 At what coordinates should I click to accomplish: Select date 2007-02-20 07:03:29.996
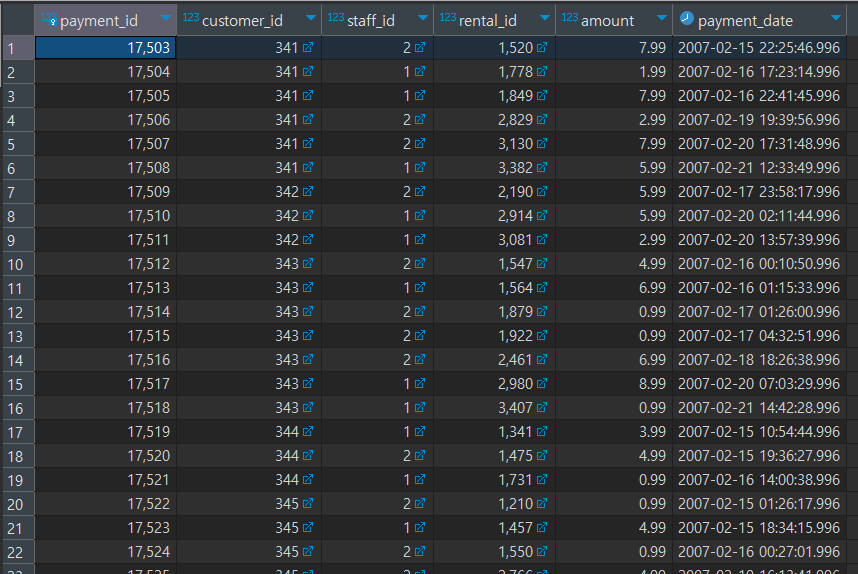click(759, 384)
